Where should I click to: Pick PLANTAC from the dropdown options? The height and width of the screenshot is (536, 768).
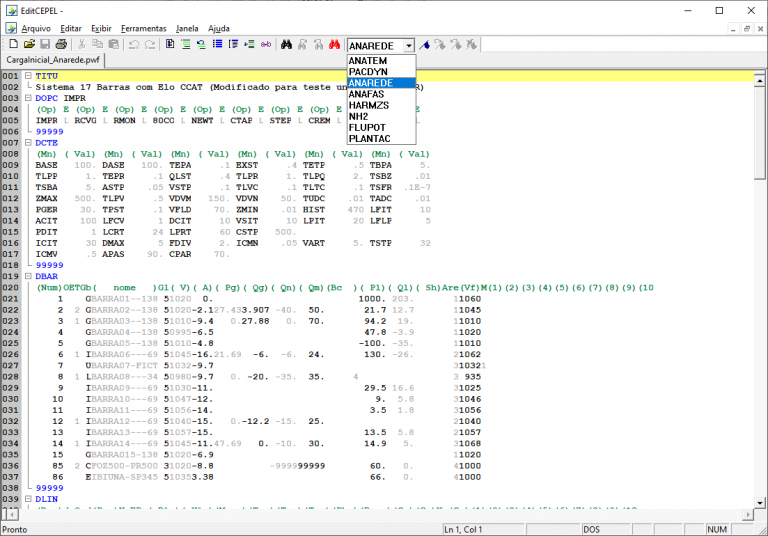369,138
